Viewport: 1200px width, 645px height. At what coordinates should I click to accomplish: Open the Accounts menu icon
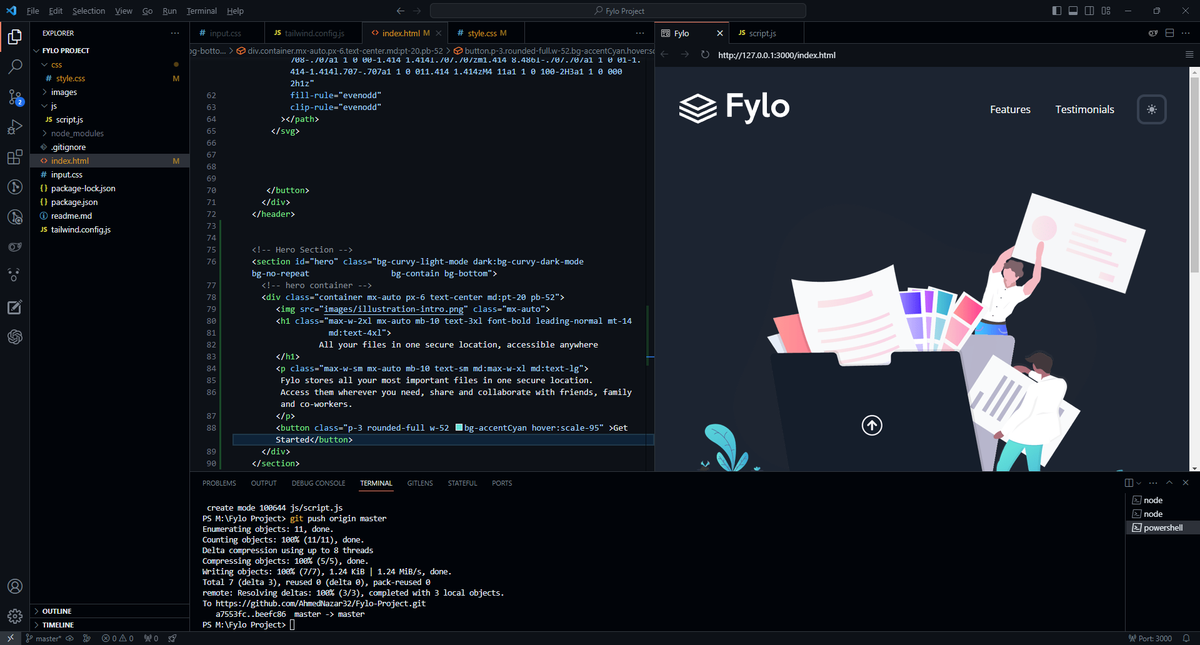15,587
